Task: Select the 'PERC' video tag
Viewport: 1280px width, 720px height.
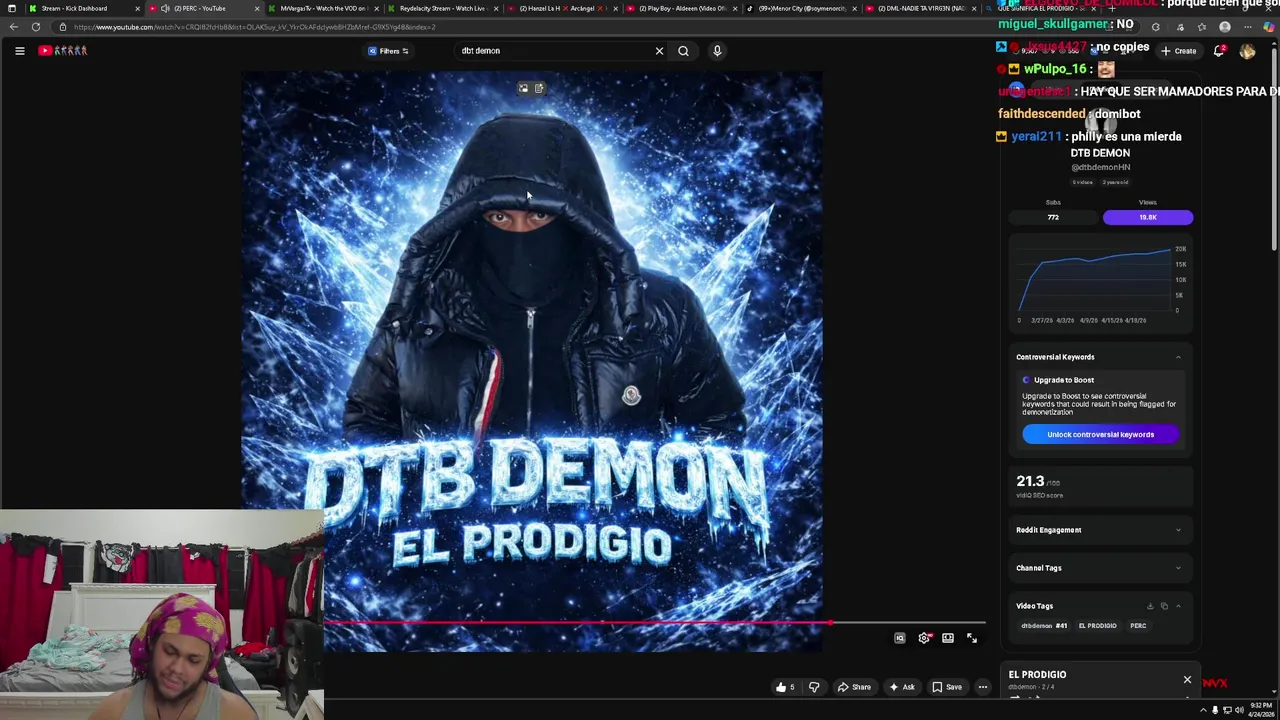Action: point(1138,626)
